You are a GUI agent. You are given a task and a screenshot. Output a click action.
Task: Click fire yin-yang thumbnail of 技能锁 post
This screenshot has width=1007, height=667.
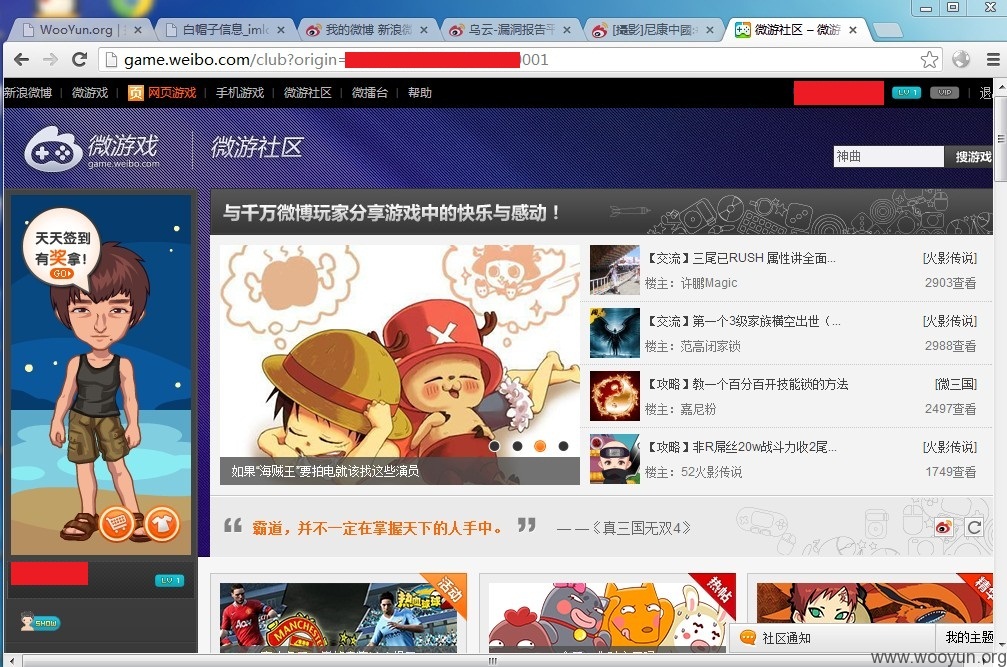pyautogui.click(x=615, y=396)
